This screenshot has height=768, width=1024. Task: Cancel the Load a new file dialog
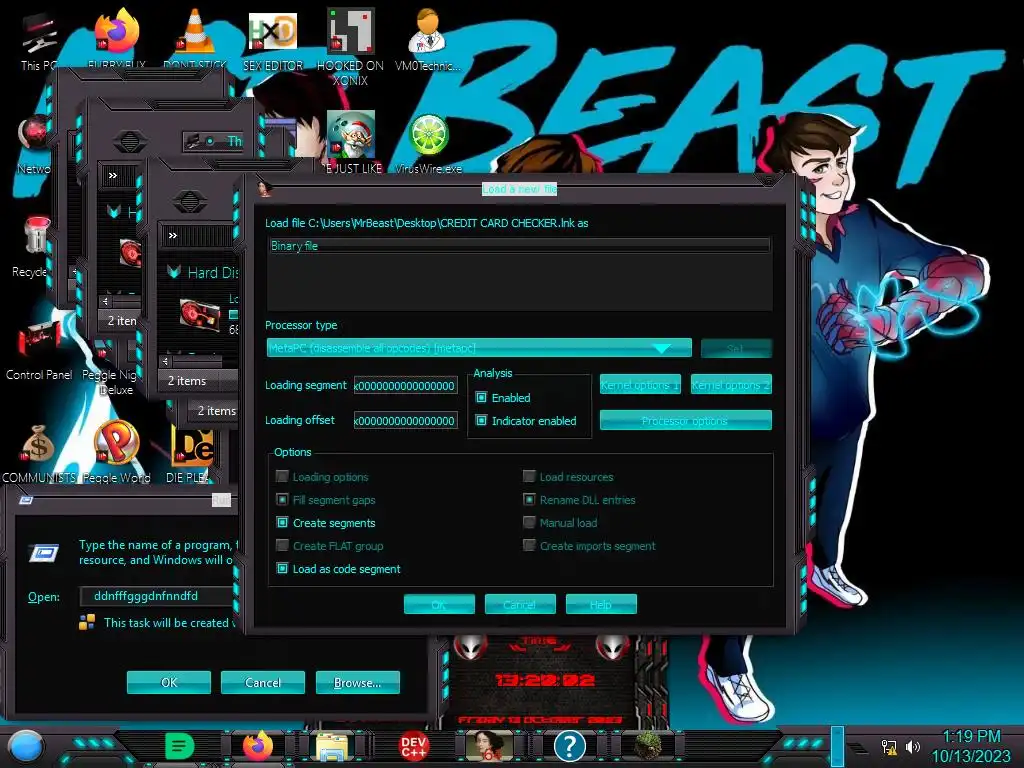(x=520, y=605)
